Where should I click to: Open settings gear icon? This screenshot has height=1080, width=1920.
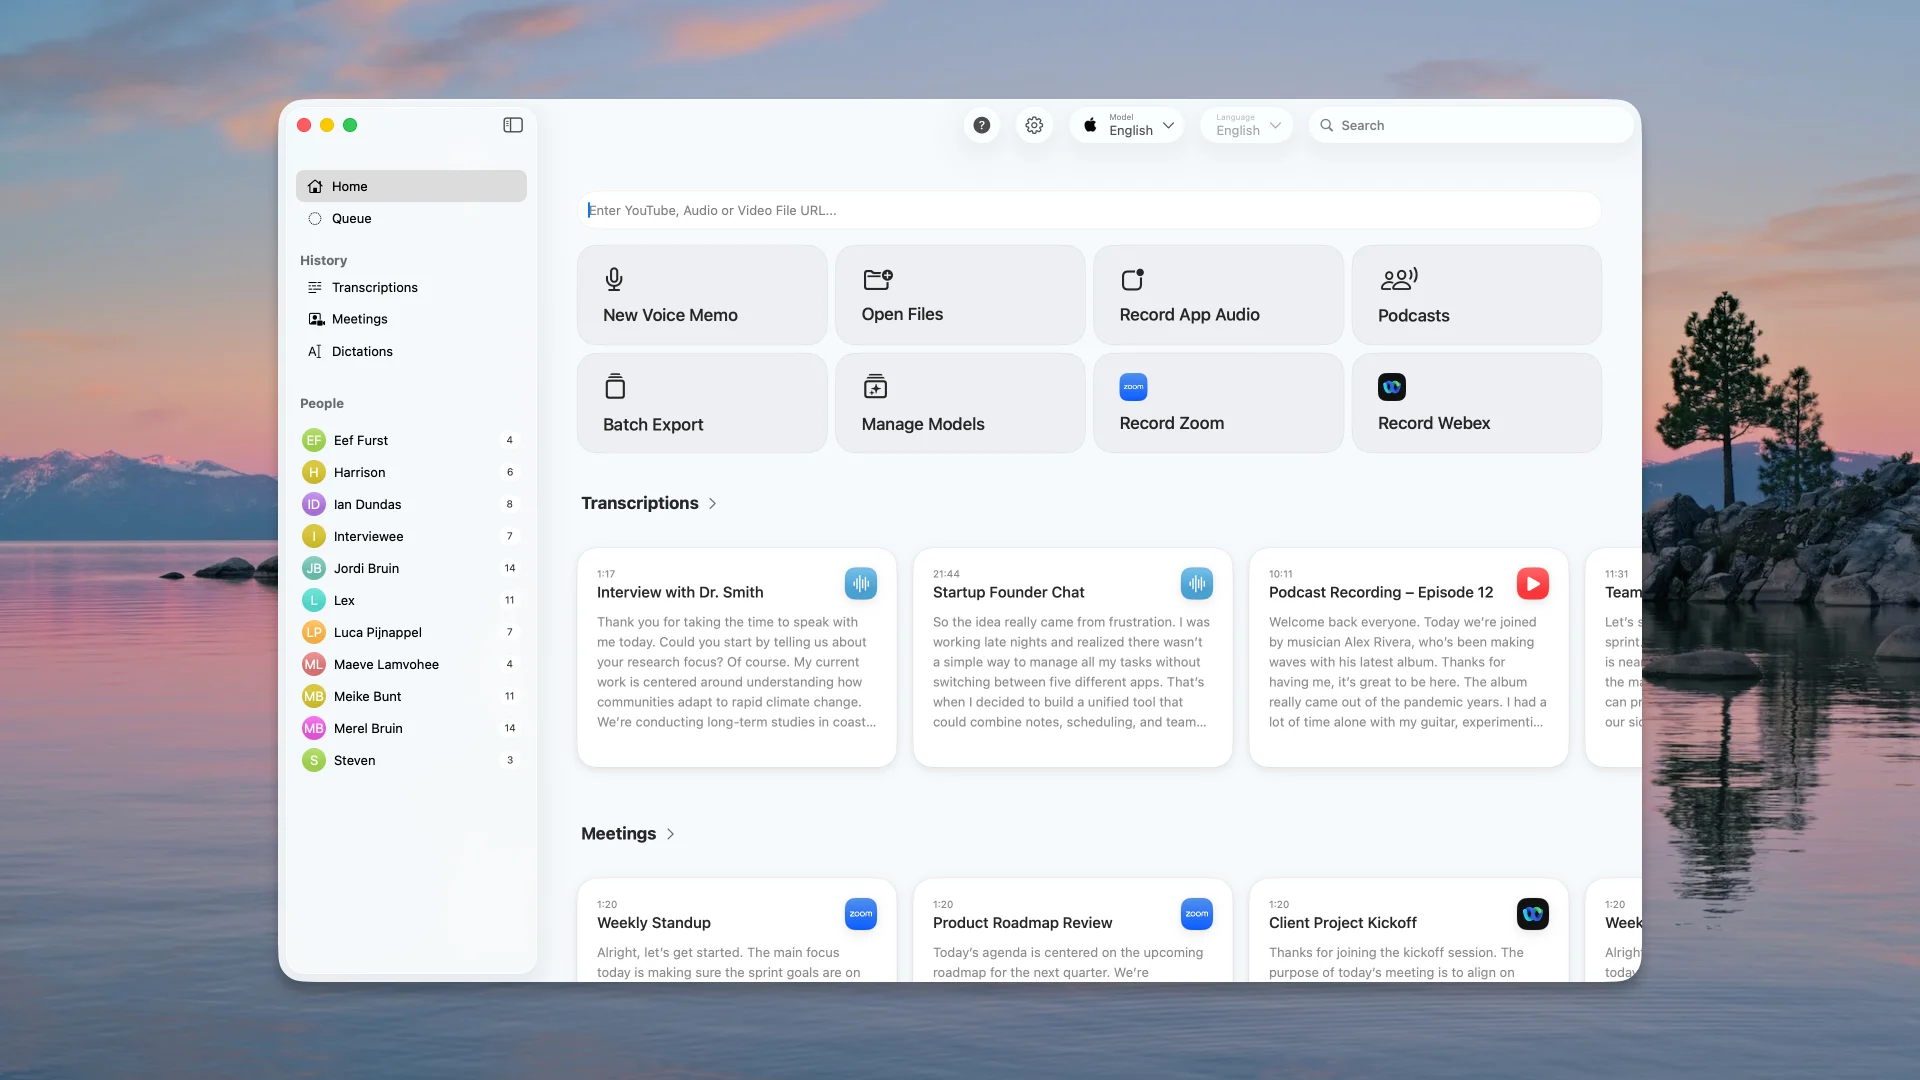click(1034, 125)
